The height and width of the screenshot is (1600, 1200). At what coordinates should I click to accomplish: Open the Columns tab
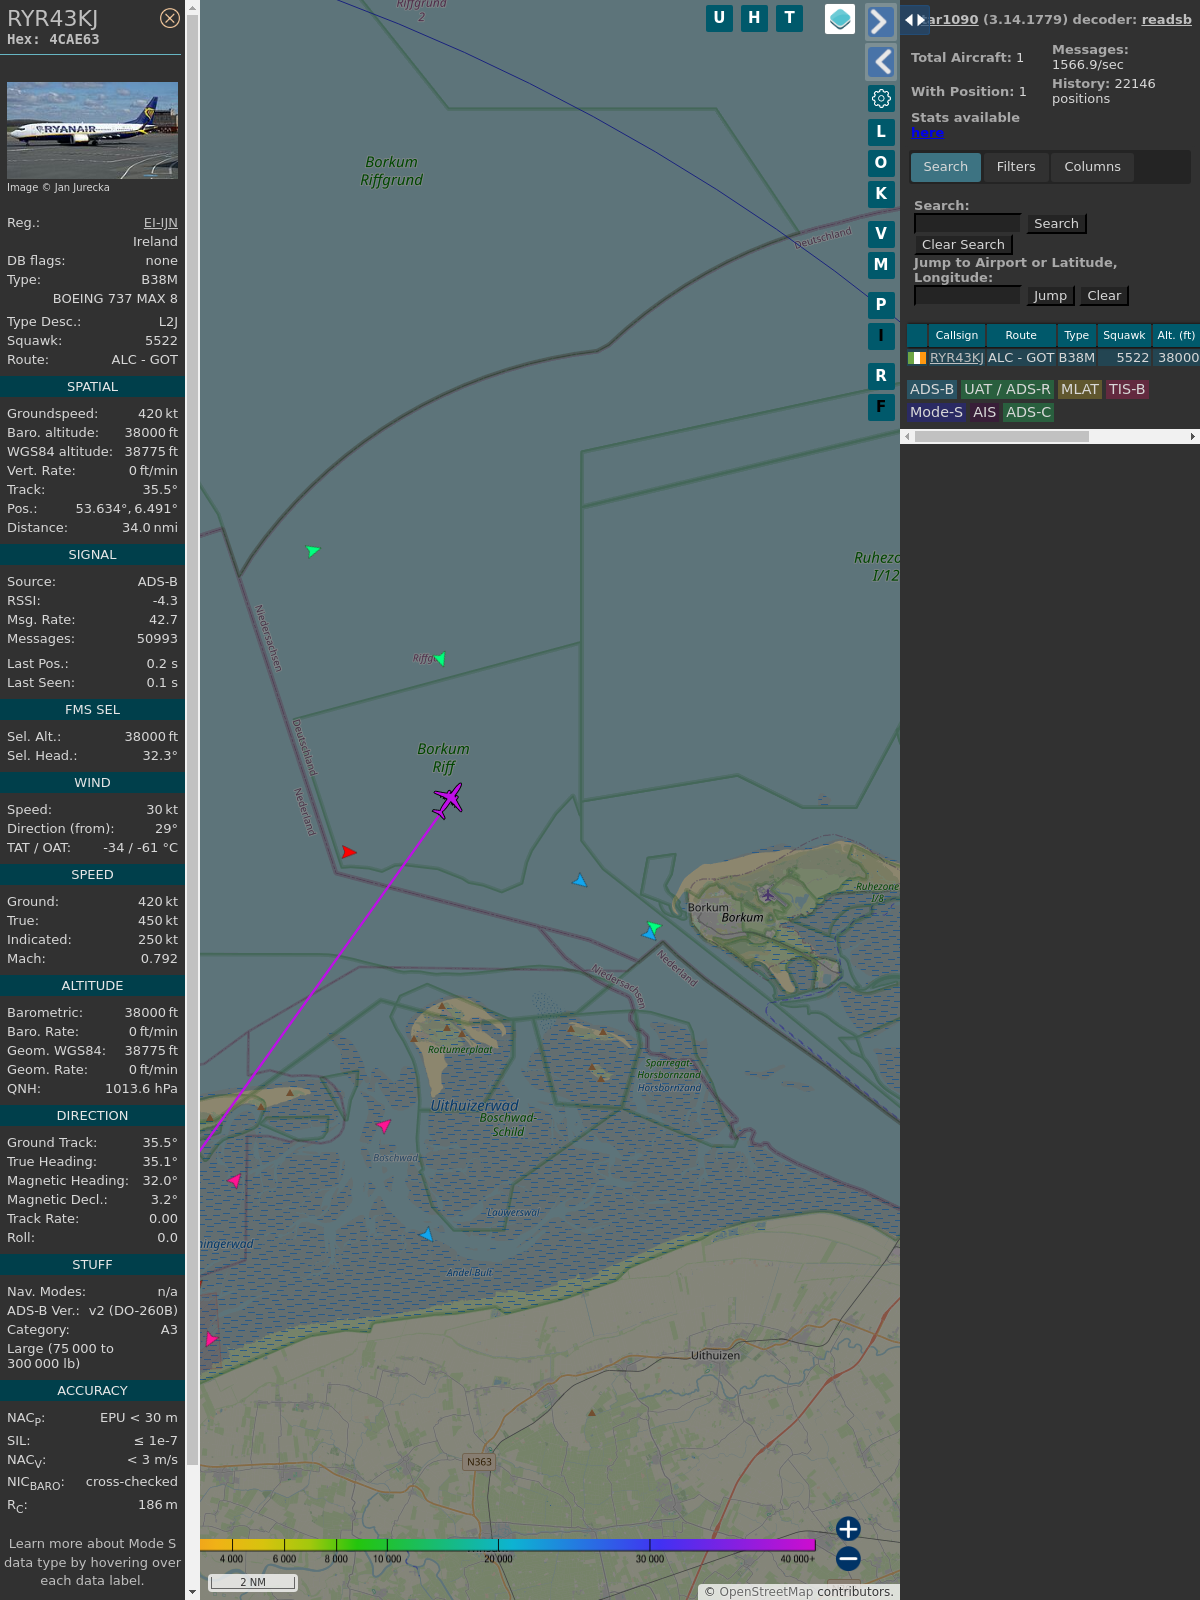1092,167
